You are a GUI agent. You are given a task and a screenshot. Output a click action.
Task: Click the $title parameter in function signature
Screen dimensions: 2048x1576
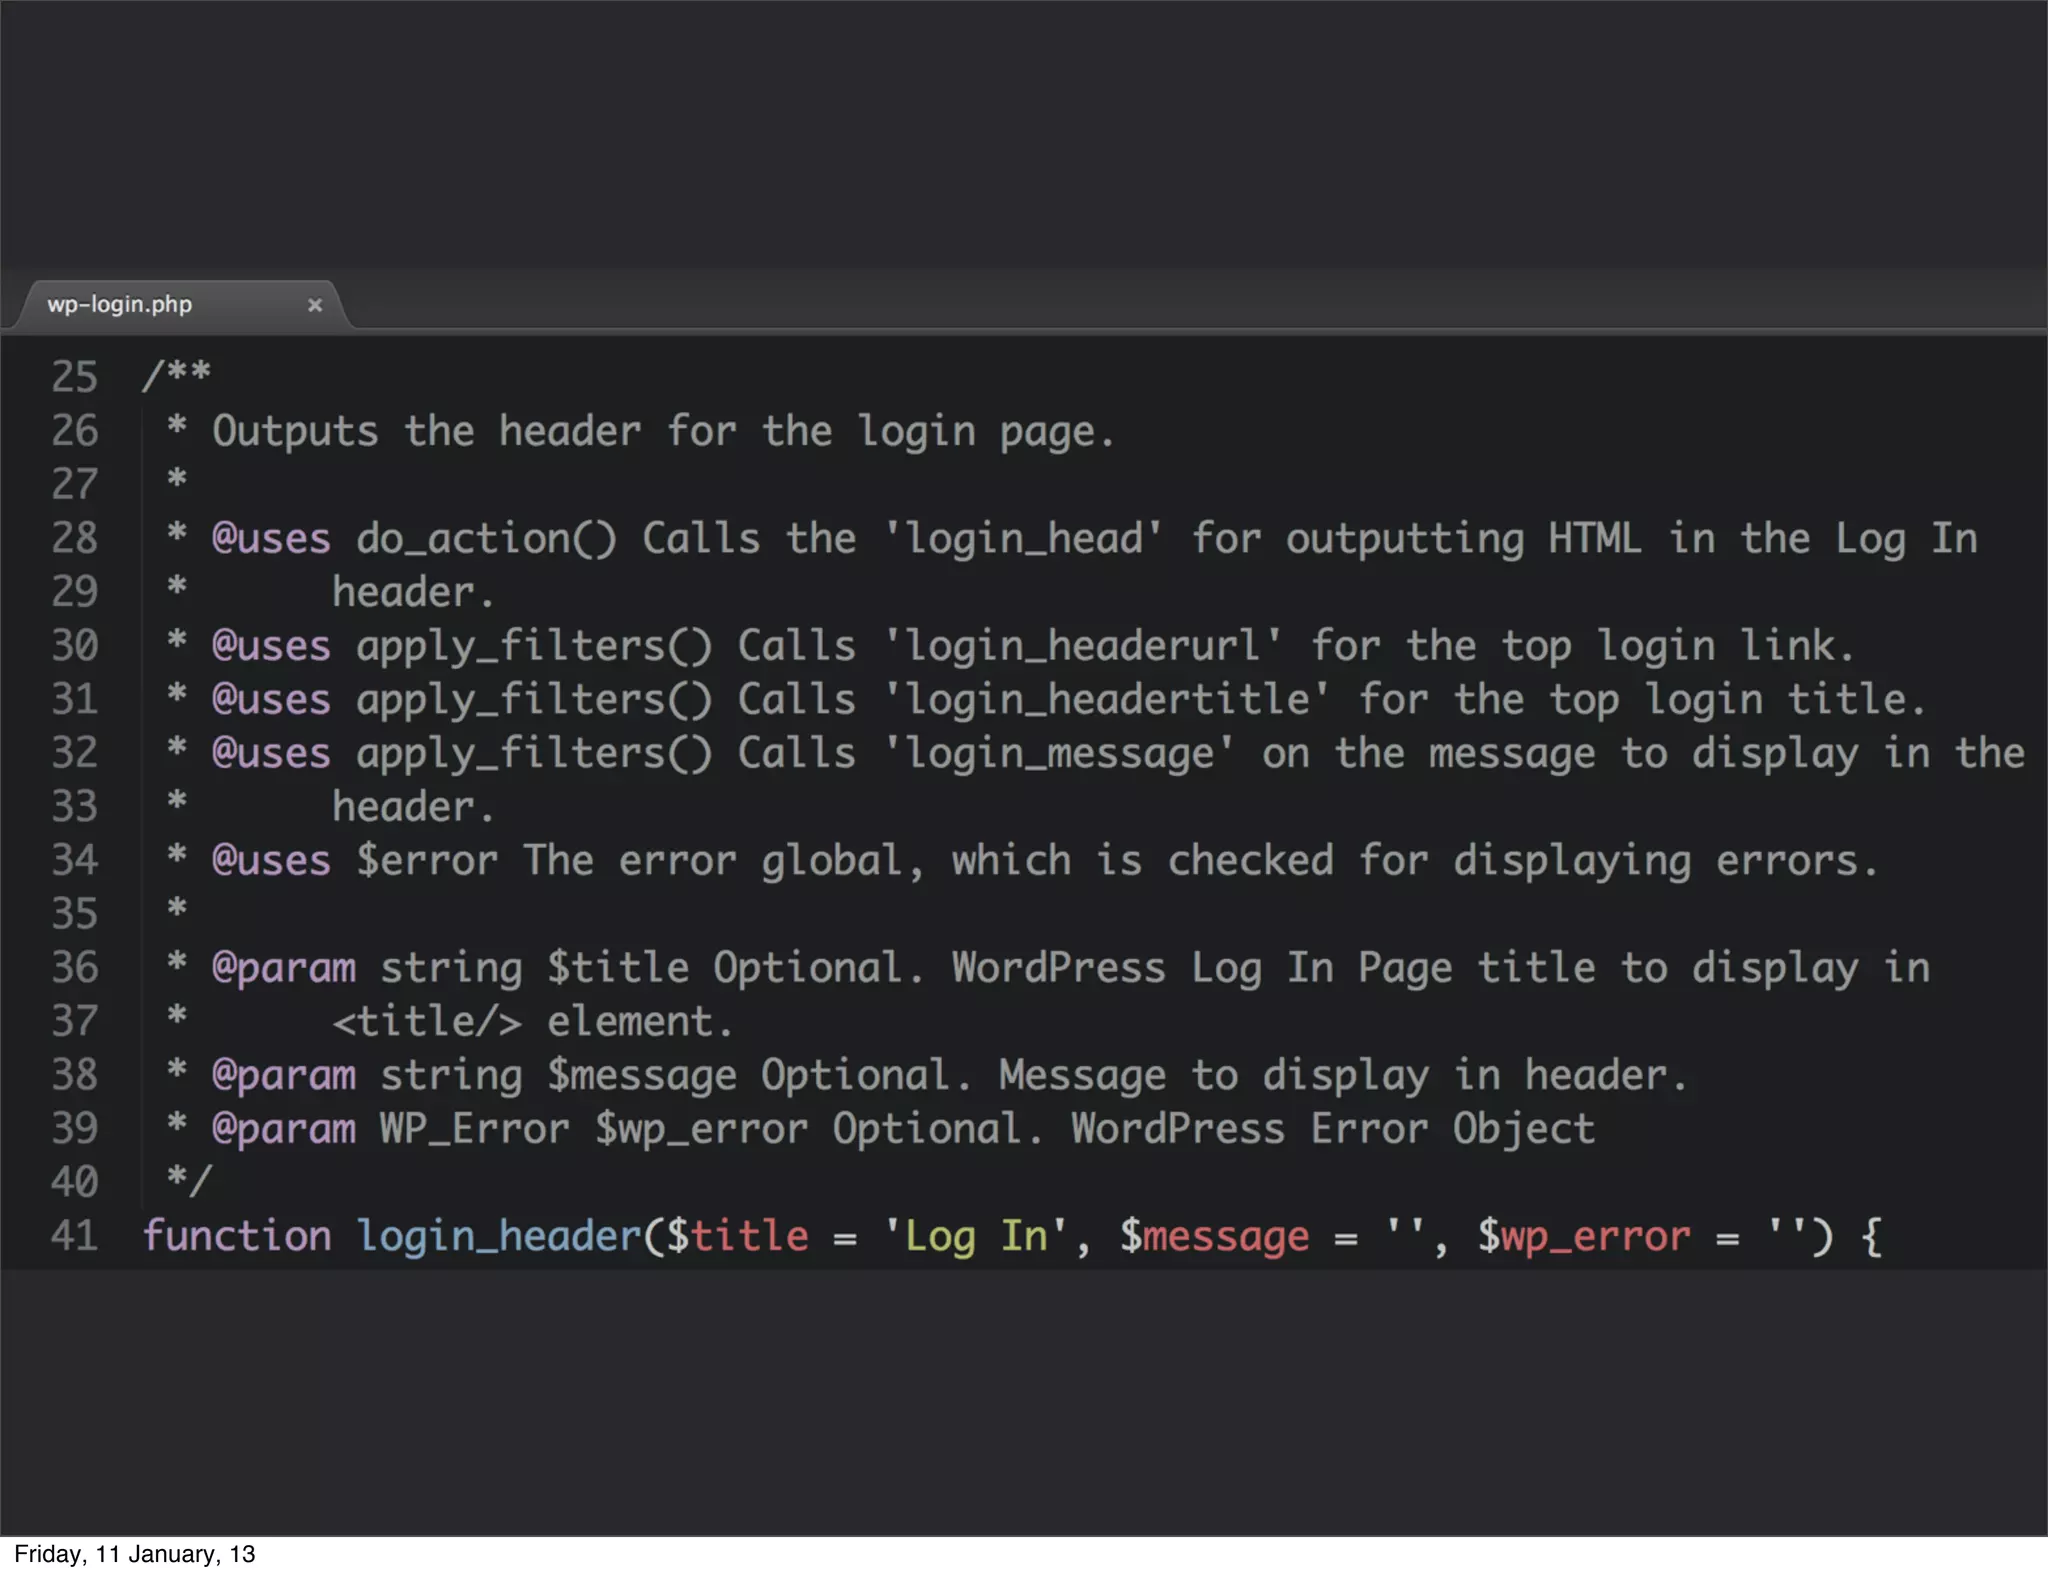[737, 1236]
